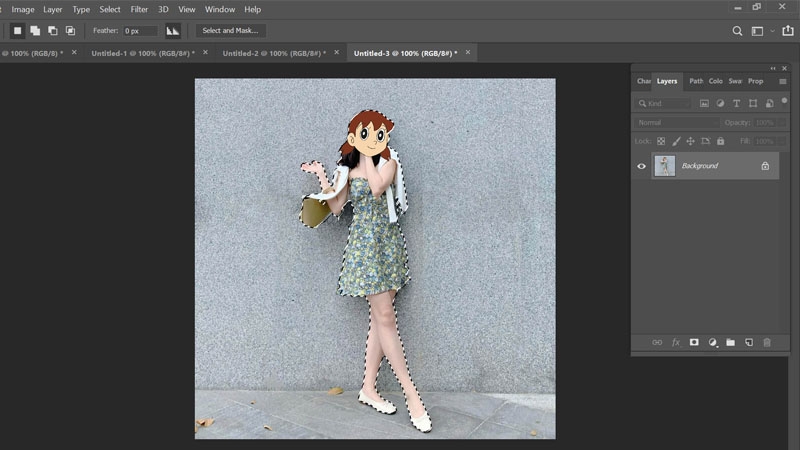
Task: Click the Background layer lock icon
Action: [765, 166]
